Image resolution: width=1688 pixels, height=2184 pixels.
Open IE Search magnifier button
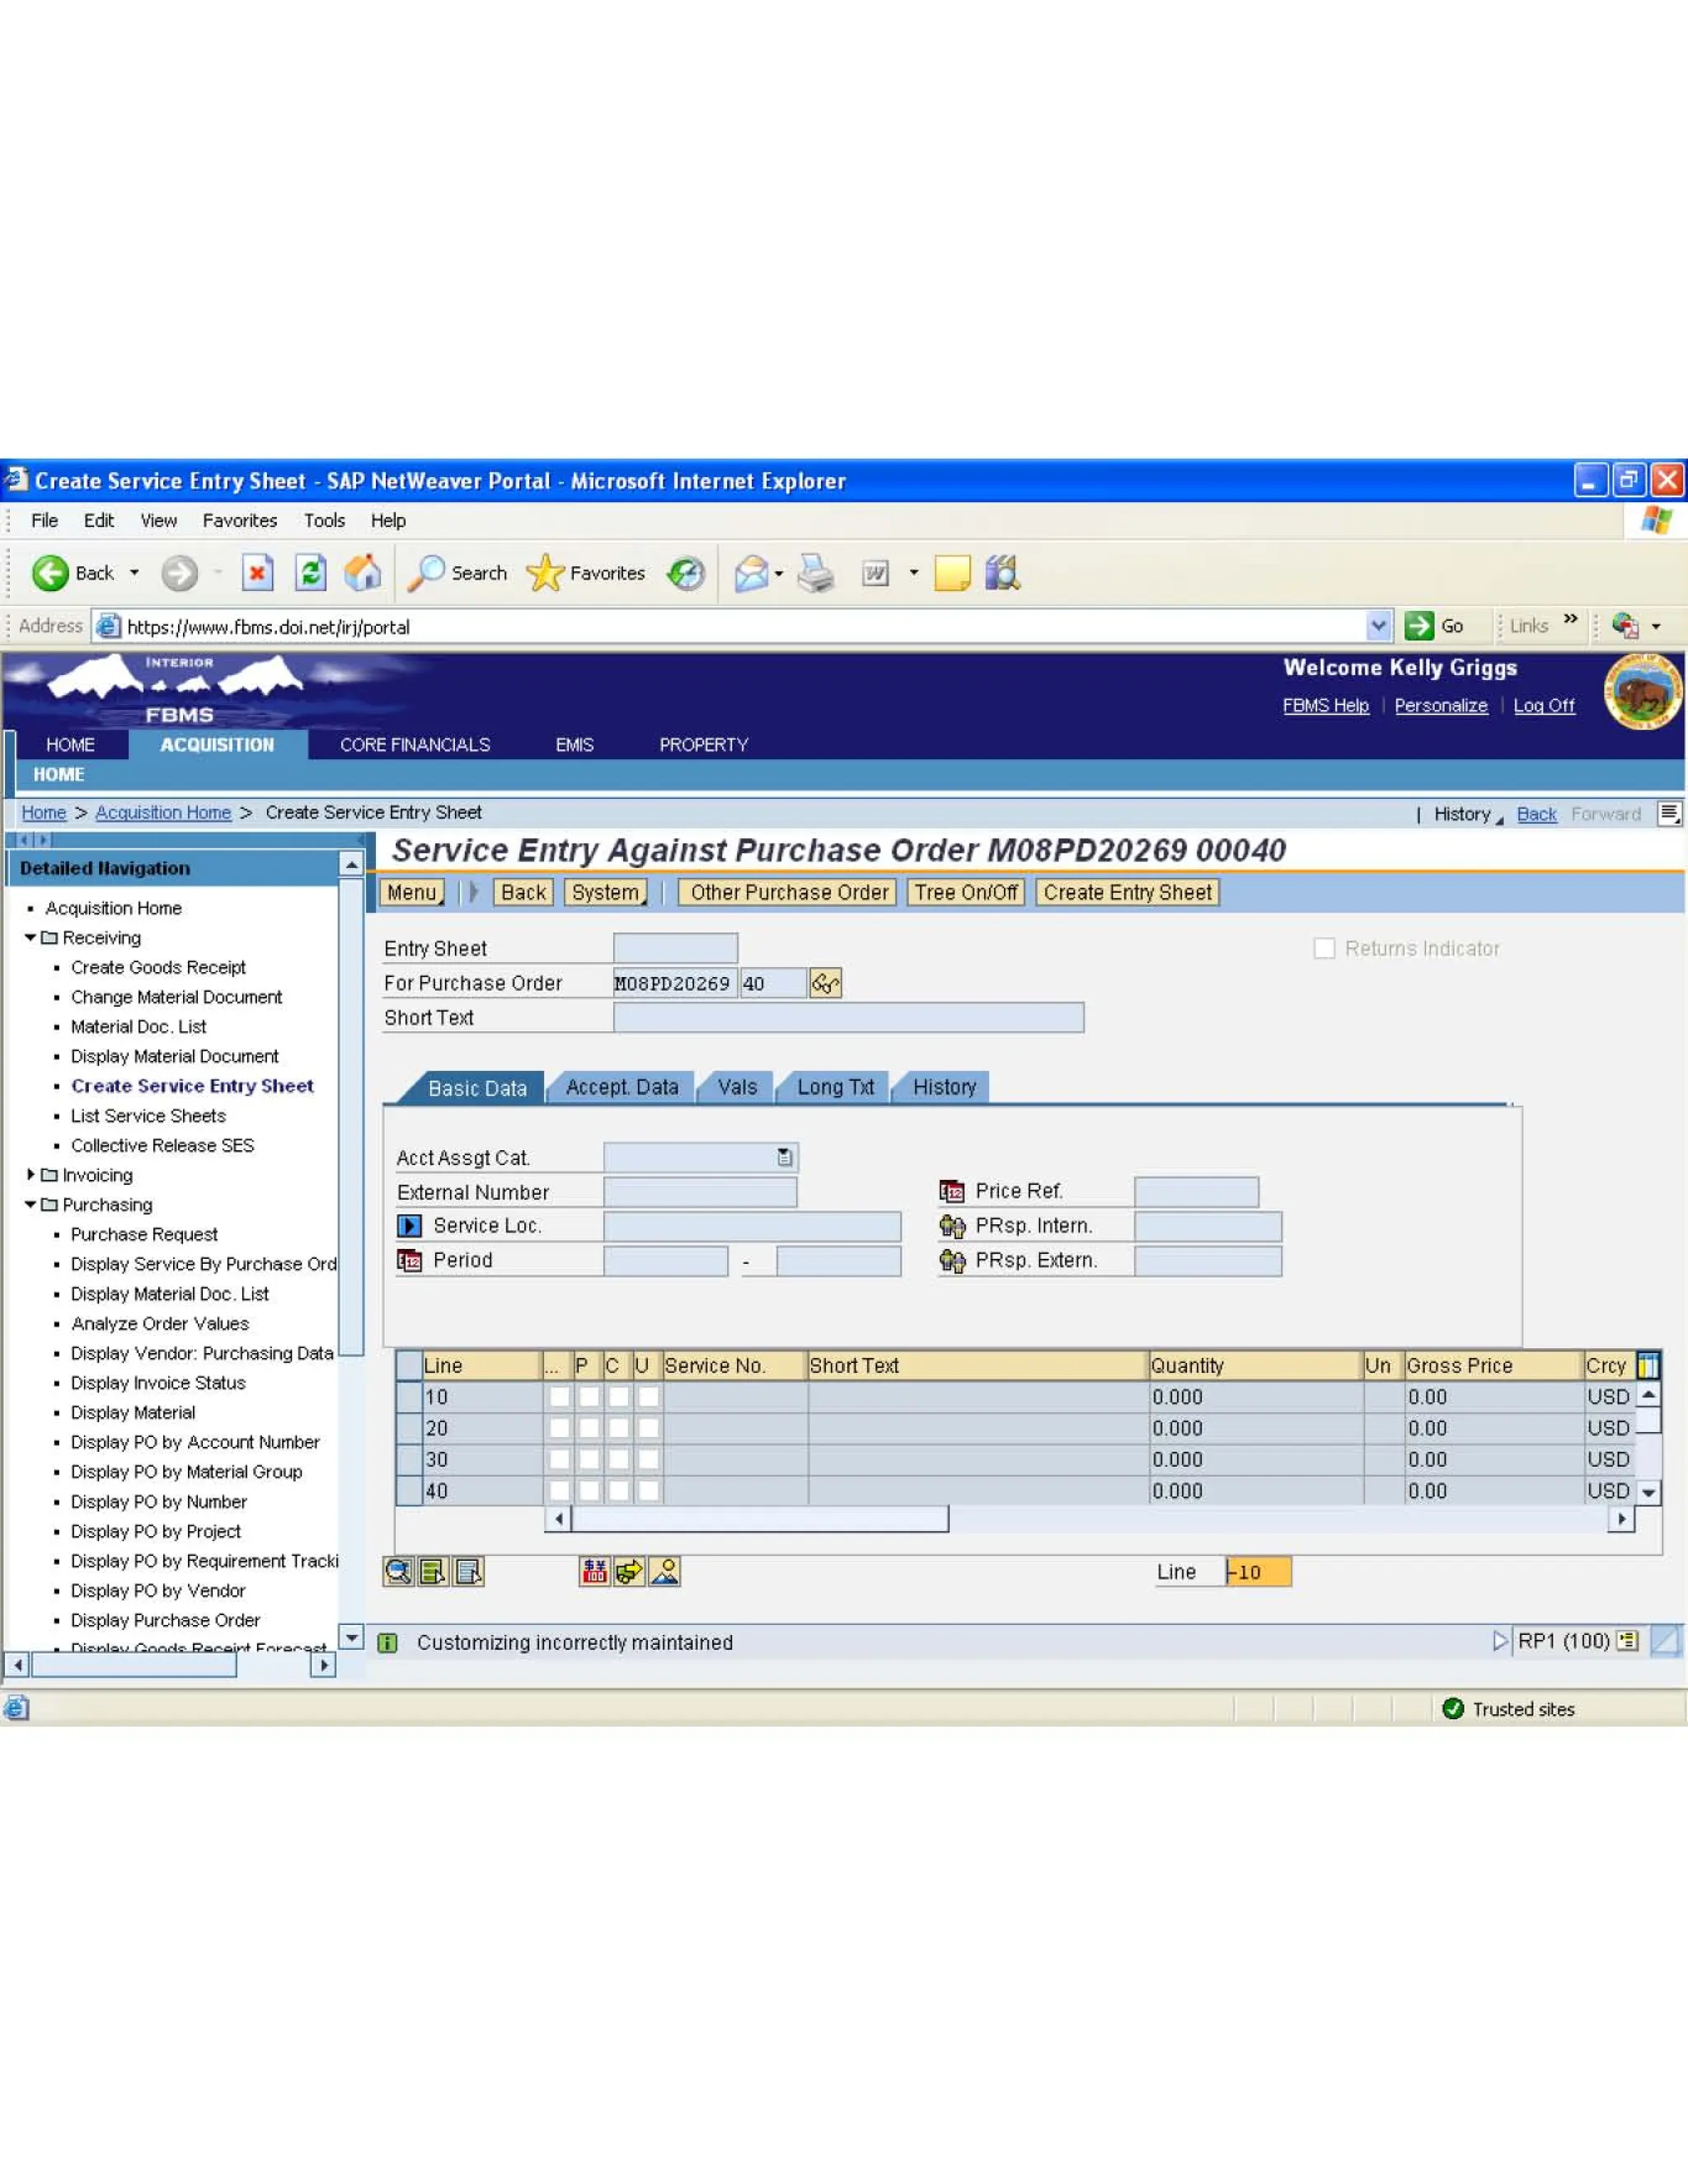pyautogui.click(x=458, y=573)
